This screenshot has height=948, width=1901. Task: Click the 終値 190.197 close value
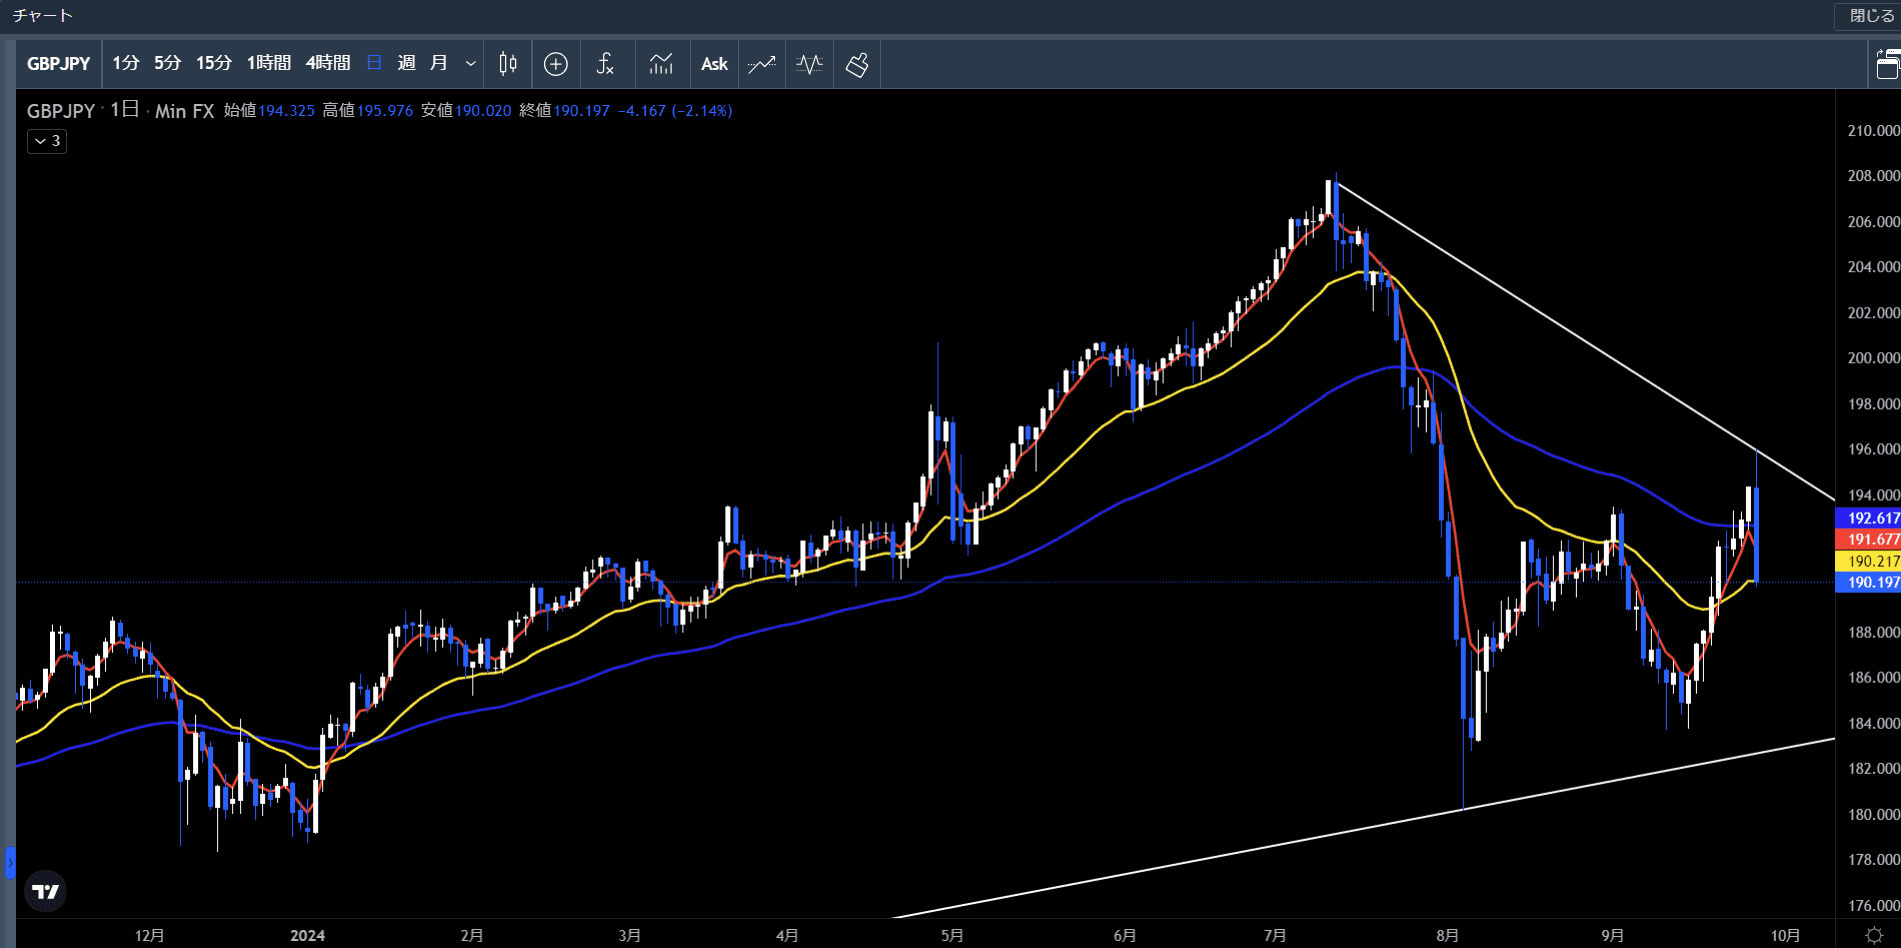(x=564, y=111)
